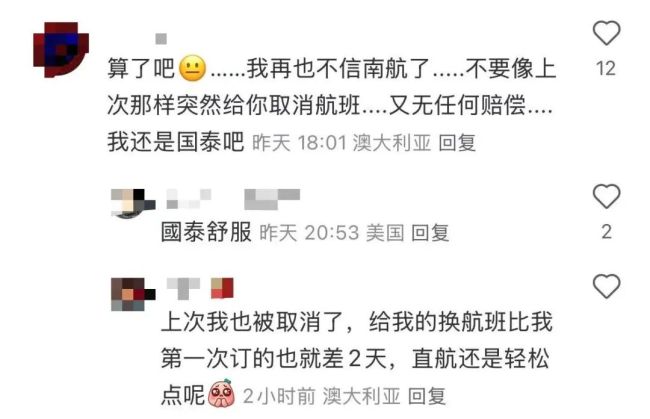Open the blurred username of third commenter
Screen dimensions: 650x419
pyautogui.click(x=183, y=288)
